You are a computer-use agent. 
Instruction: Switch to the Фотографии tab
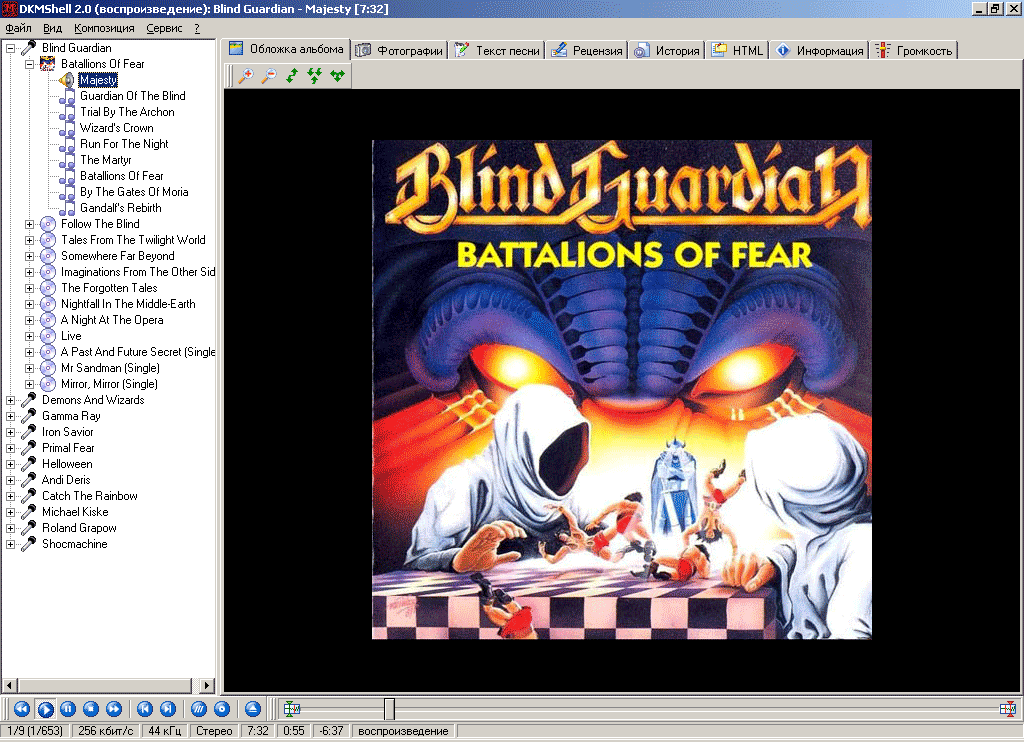click(400, 50)
